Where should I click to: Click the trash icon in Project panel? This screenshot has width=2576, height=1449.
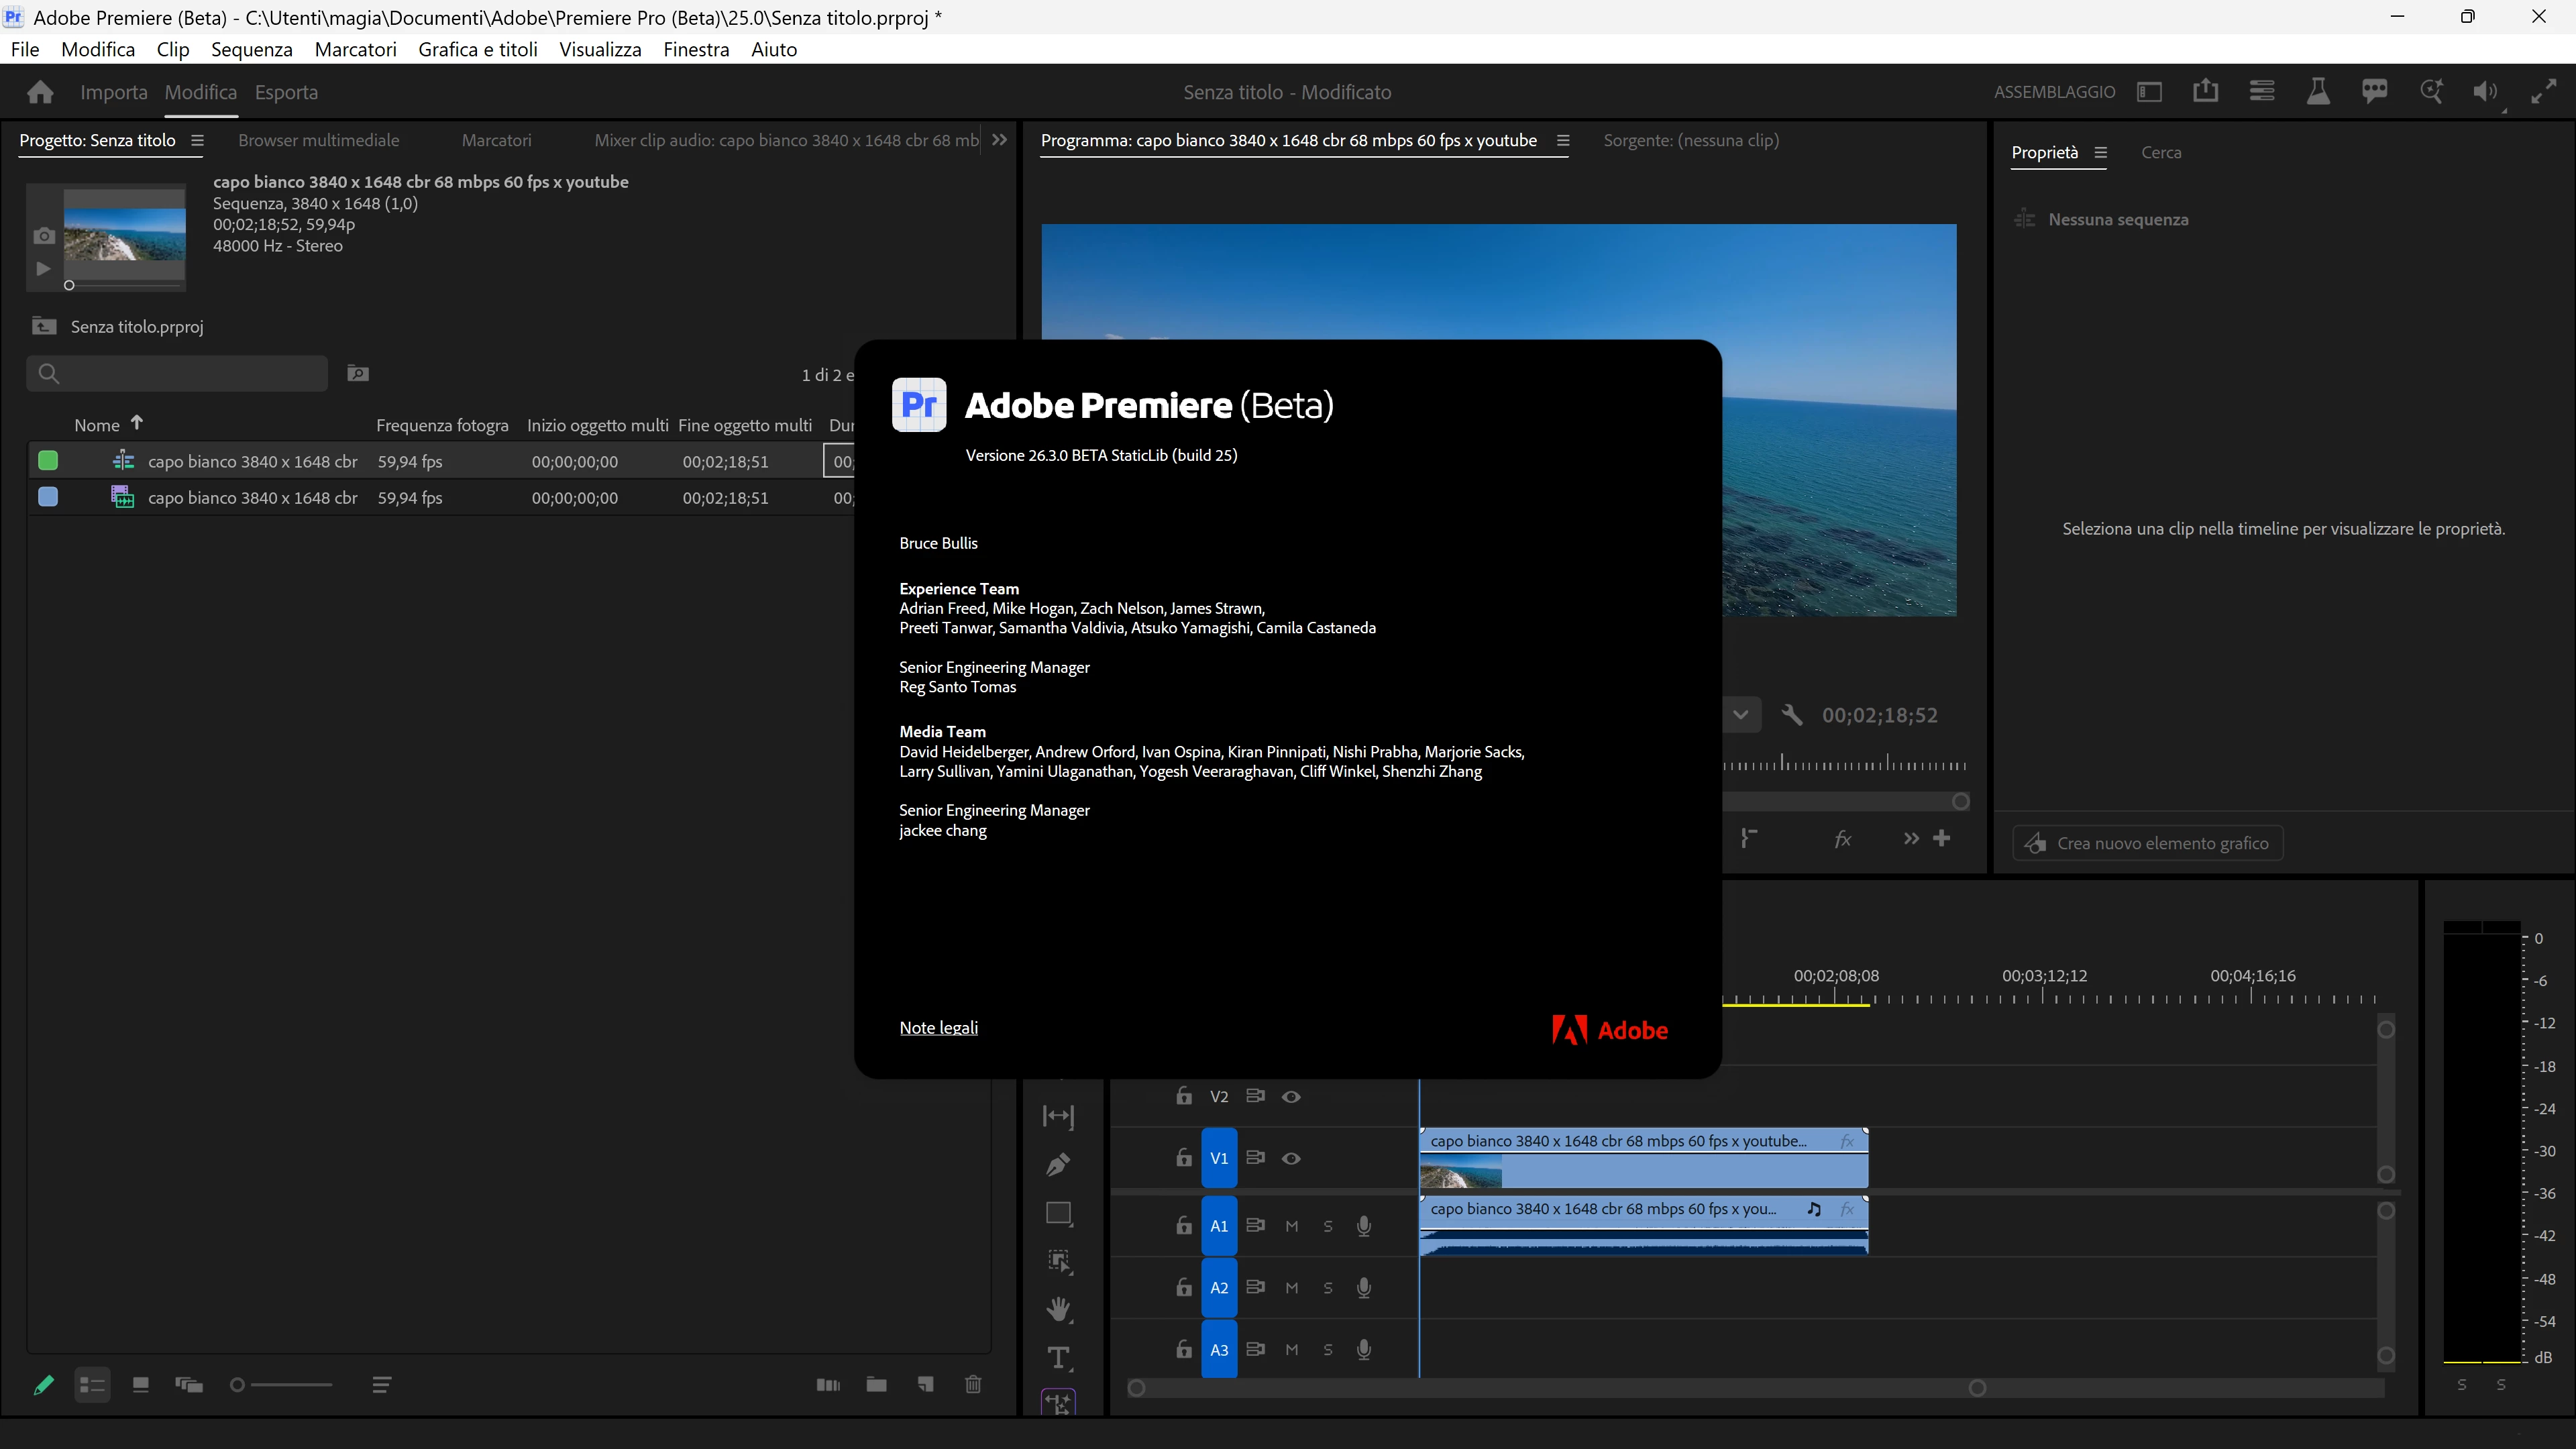pyautogui.click(x=973, y=1385)
